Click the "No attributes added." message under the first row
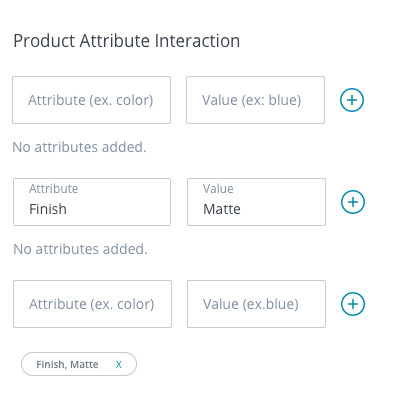This screenshot has width=400, height=402. pos(79,147)
